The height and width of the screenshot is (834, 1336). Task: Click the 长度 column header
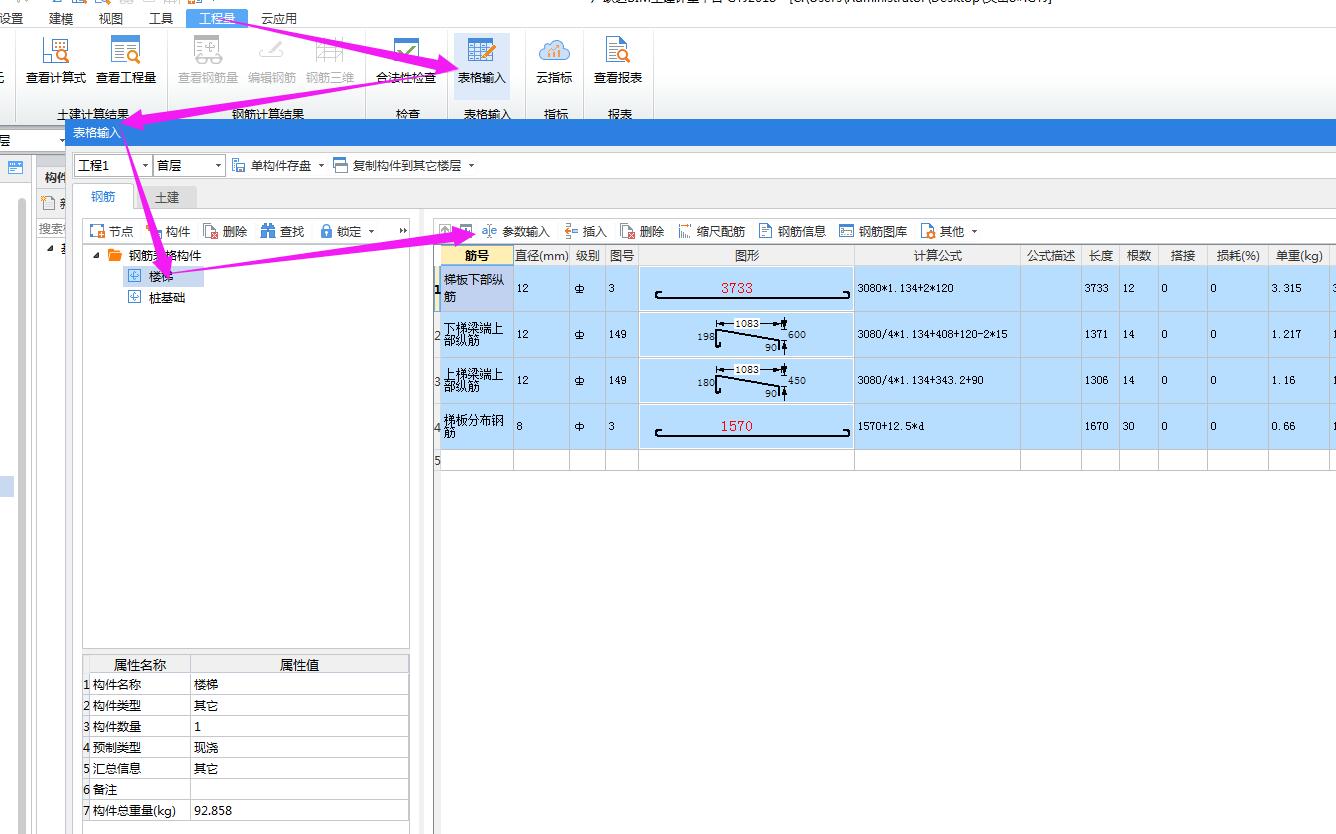point(1101,256)
